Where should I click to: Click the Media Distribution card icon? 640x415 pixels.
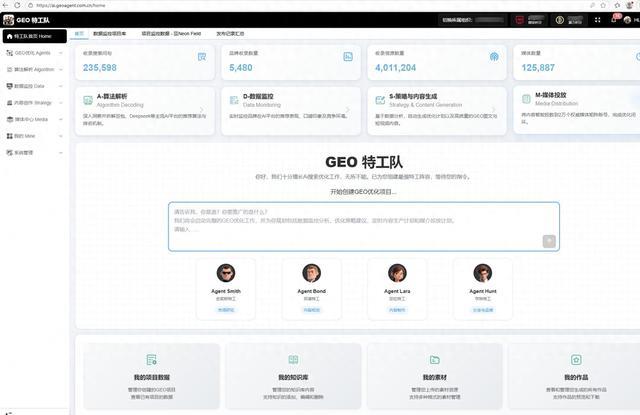pos(526,99)
